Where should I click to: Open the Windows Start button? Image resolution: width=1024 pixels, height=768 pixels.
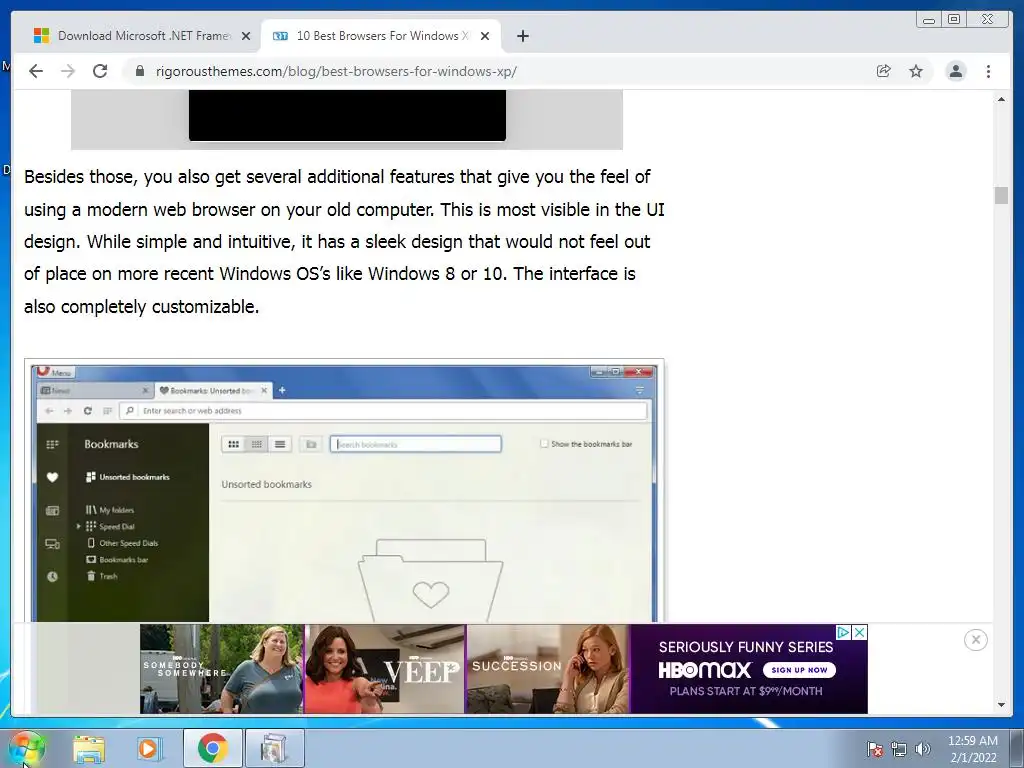(x=26, y=748)
